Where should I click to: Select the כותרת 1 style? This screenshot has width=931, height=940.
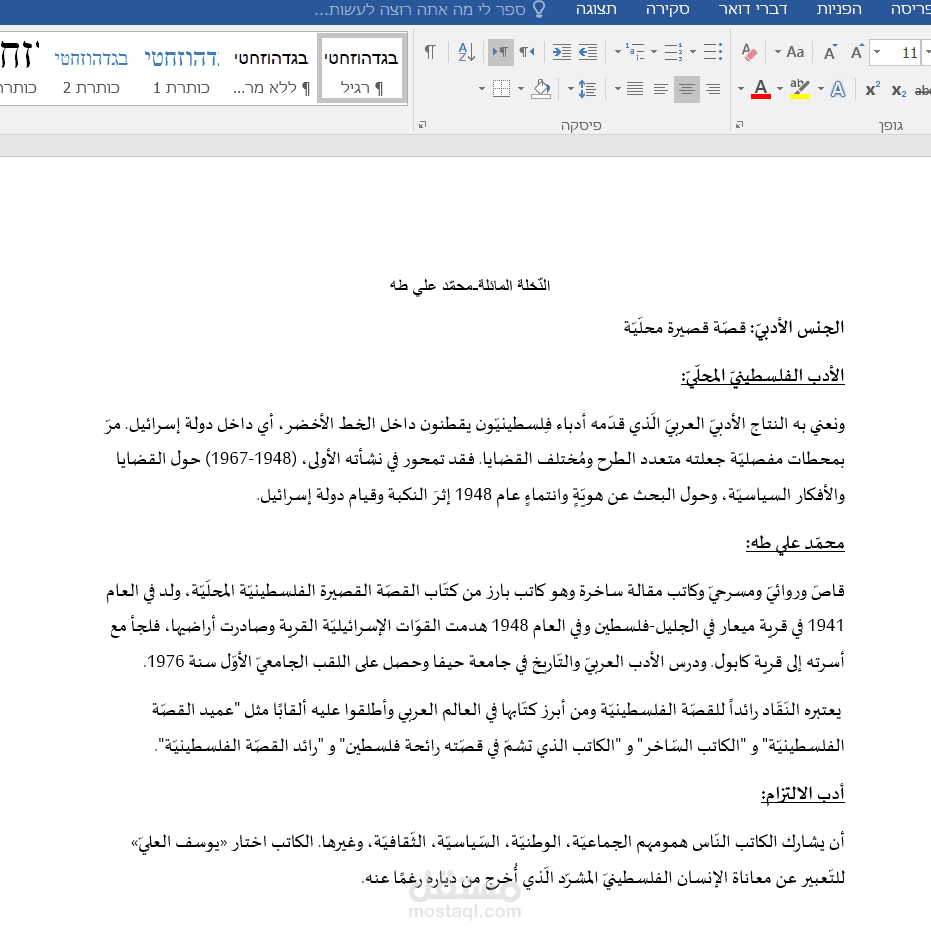(x=181, y=70)
